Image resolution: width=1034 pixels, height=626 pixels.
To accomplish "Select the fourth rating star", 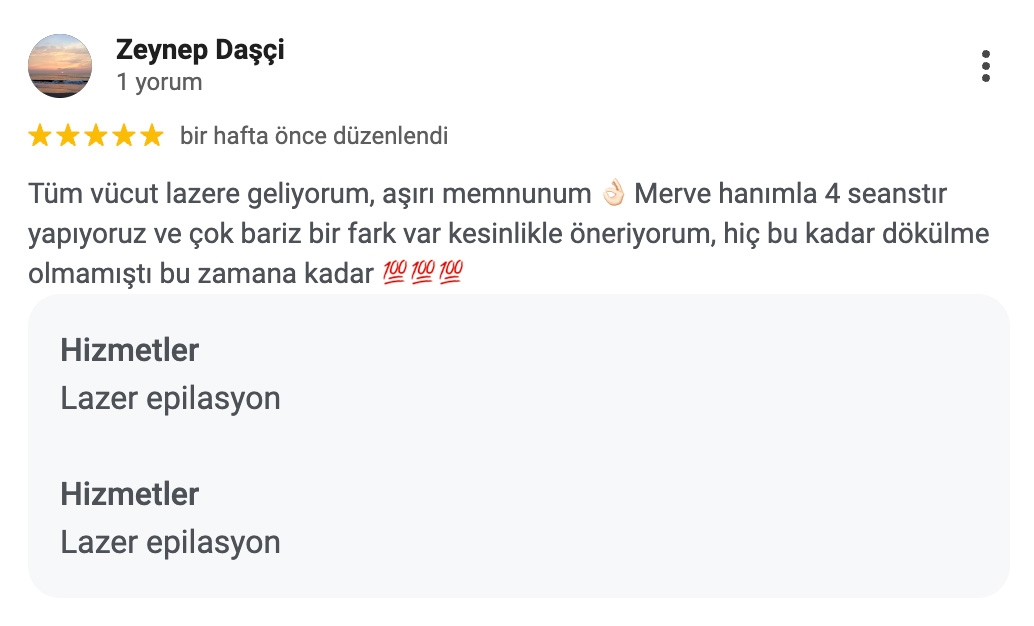I will [124, 136].
